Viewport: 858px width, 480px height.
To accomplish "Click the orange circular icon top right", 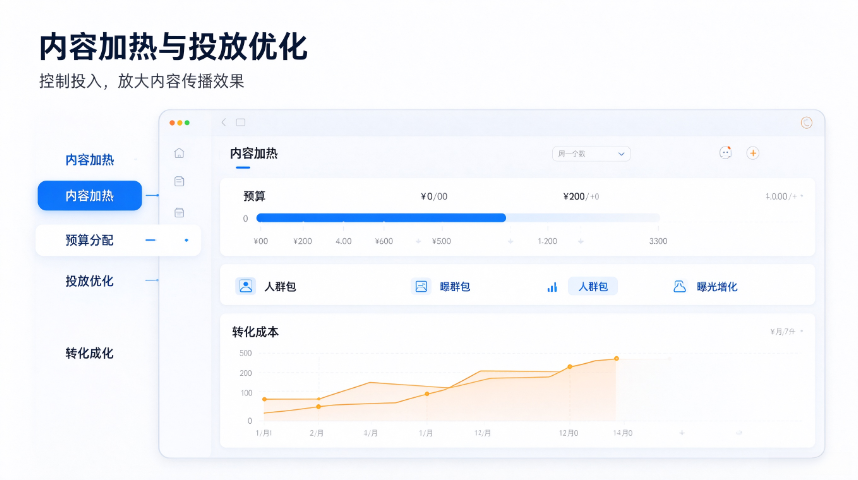I will click(x=806, y=123).
